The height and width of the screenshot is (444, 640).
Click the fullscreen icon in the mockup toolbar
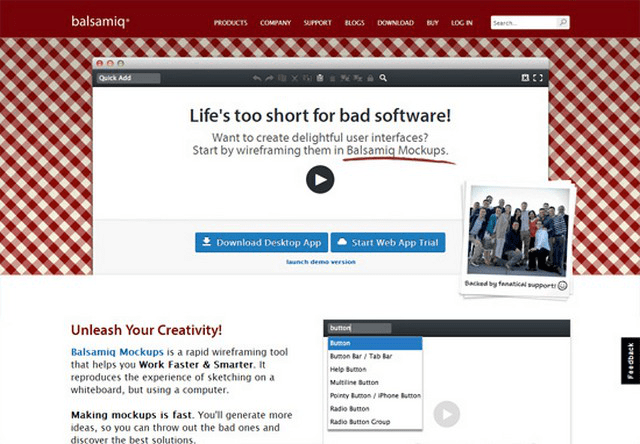[x=538, y=78]
